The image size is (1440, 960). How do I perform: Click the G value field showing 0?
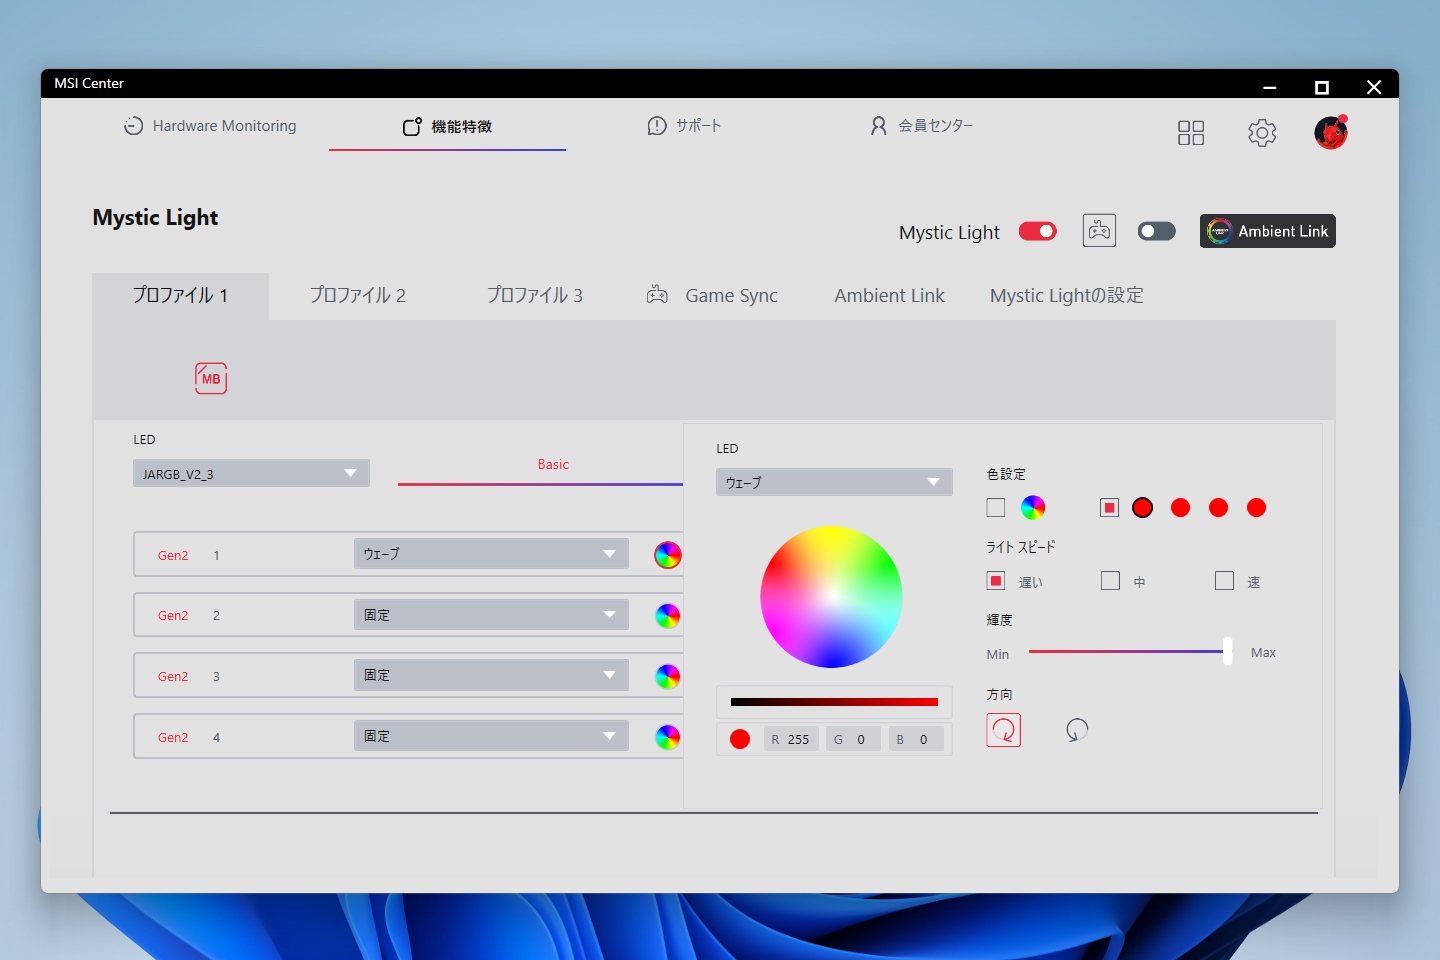click(x=853, y=739)
